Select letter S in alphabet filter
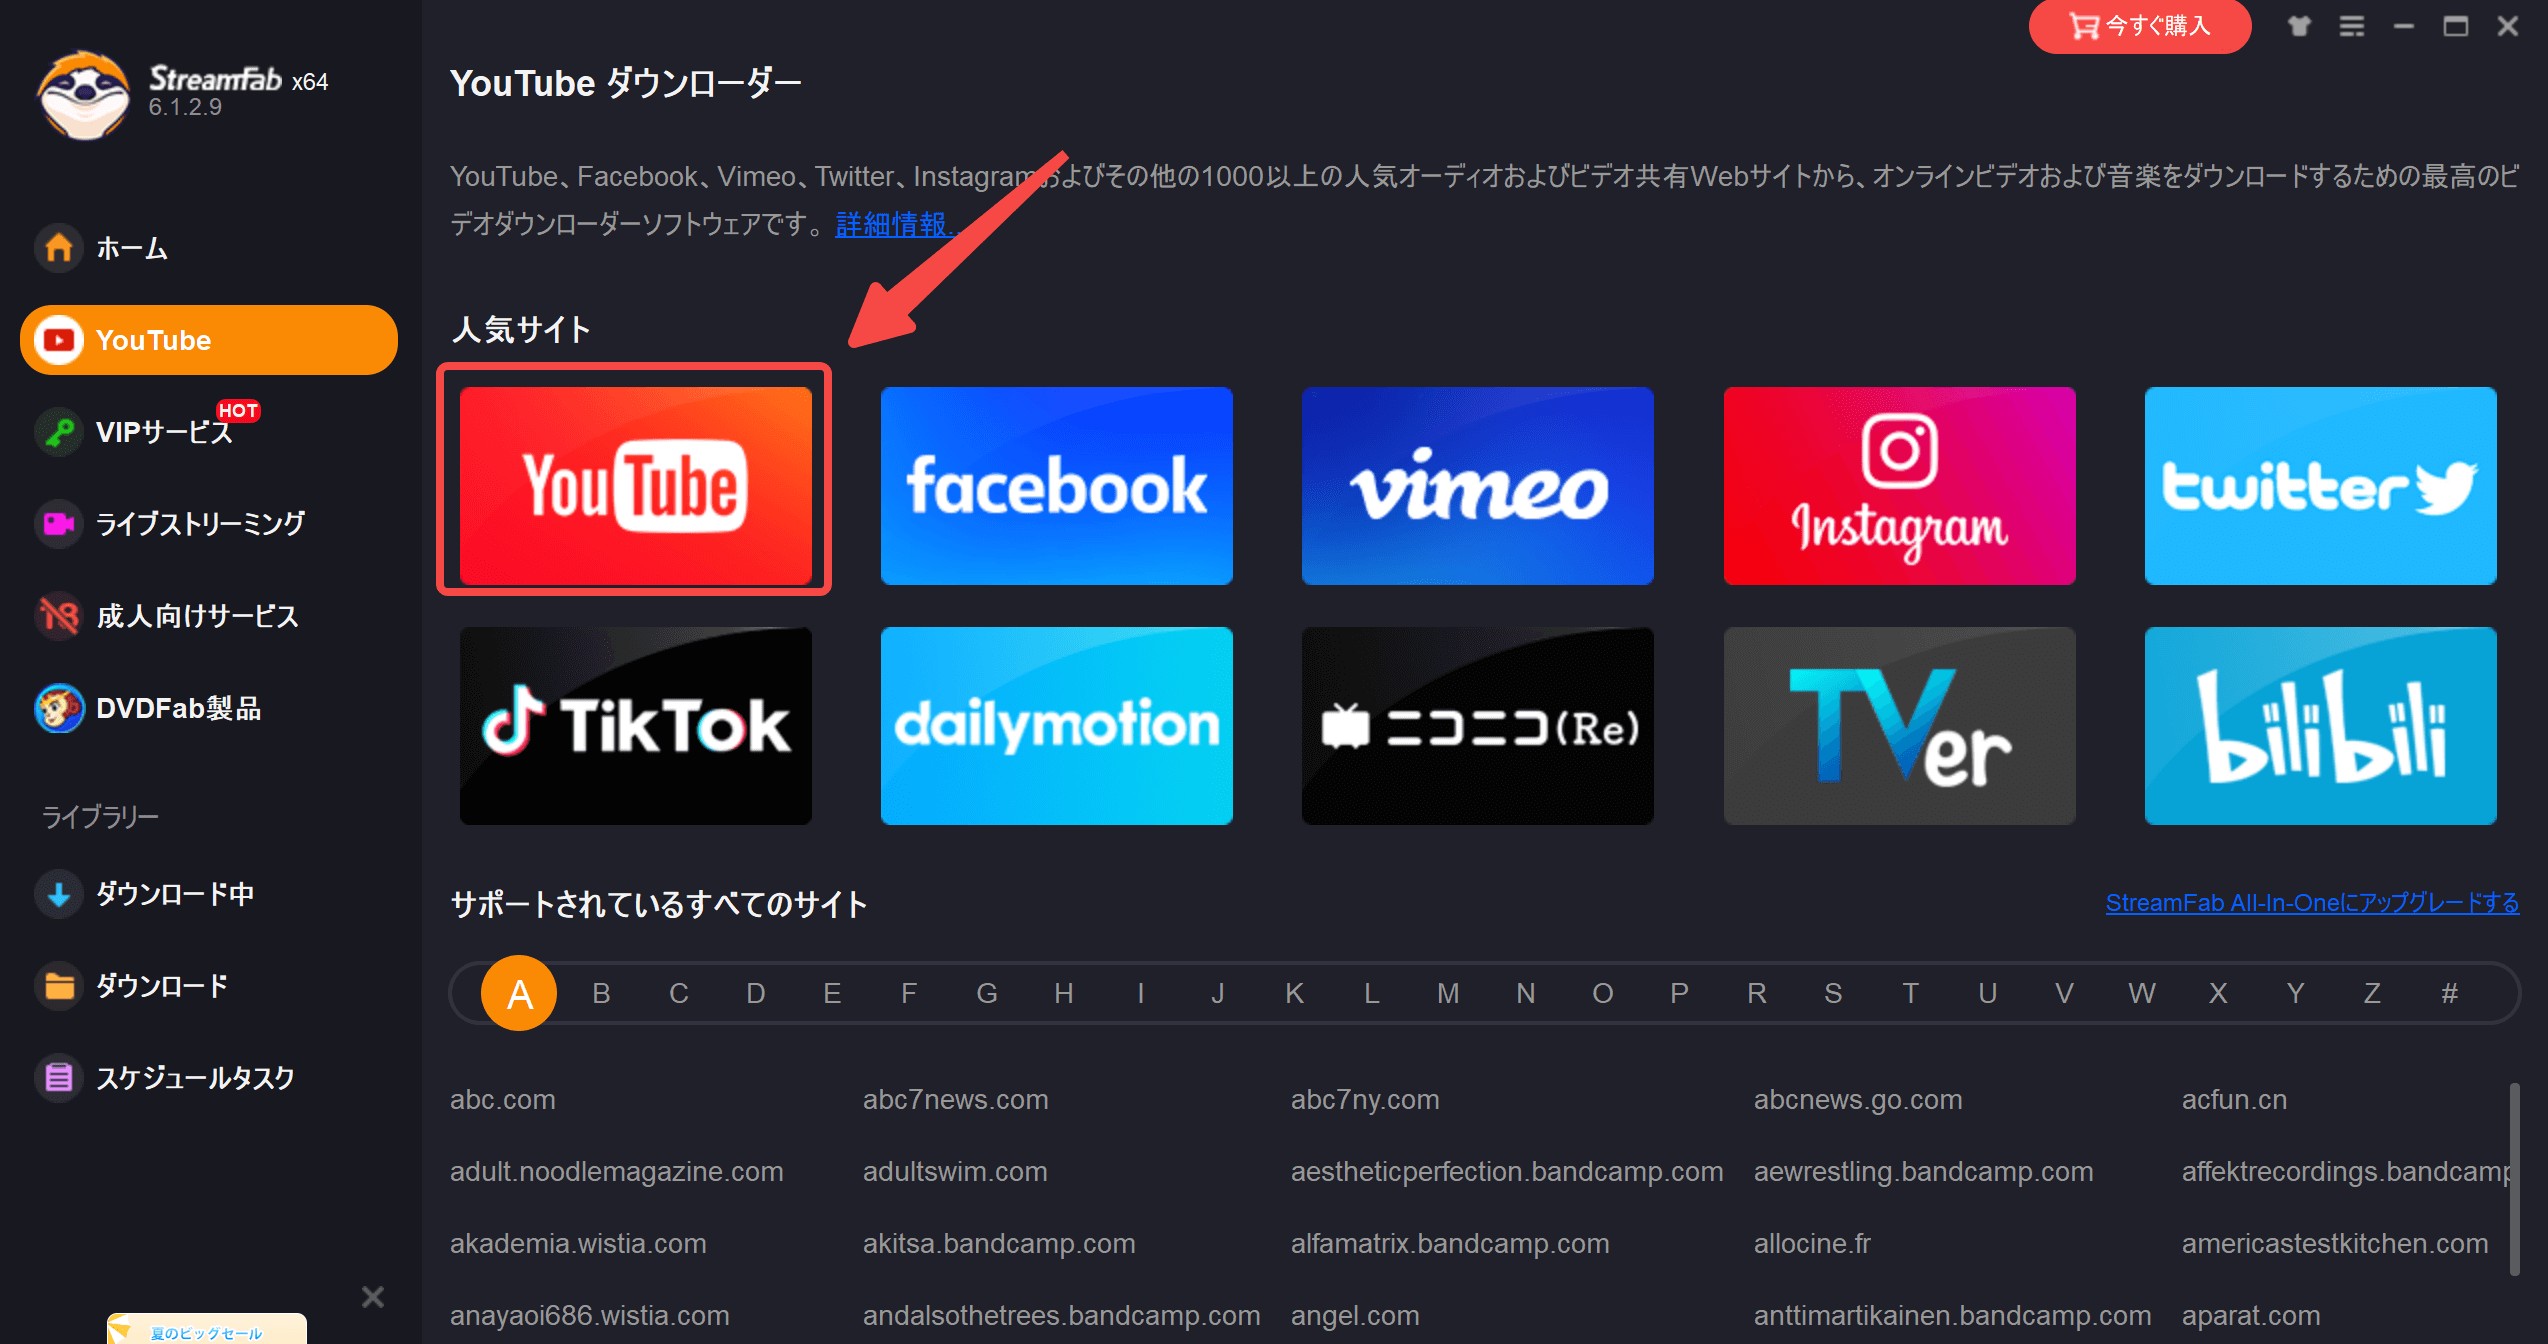The width and height of the screenshot is (2548, 1344). pyautogui.click(x=1833, y=993)
